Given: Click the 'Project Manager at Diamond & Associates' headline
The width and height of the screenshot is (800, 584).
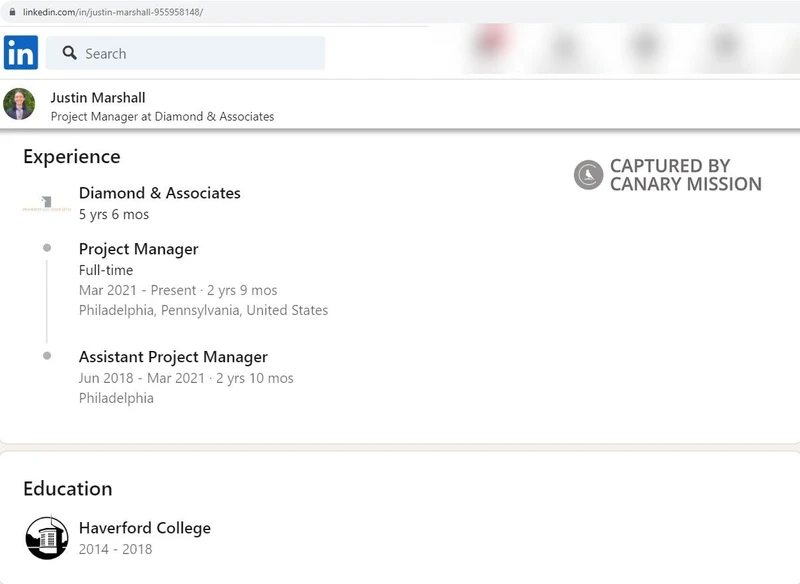Looking at the screenshot, I should 162,116.
